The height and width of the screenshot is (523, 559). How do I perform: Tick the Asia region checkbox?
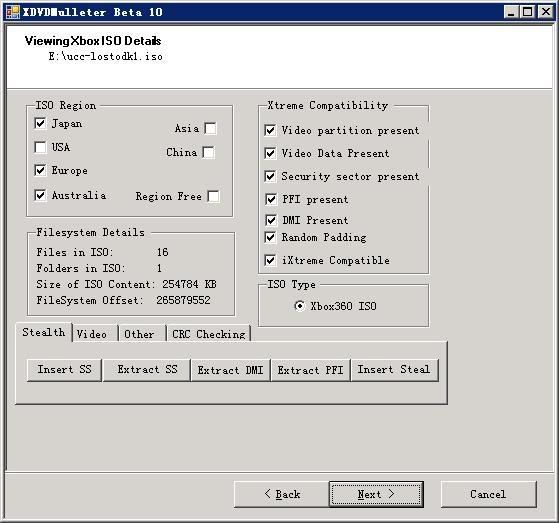(210, 128)
